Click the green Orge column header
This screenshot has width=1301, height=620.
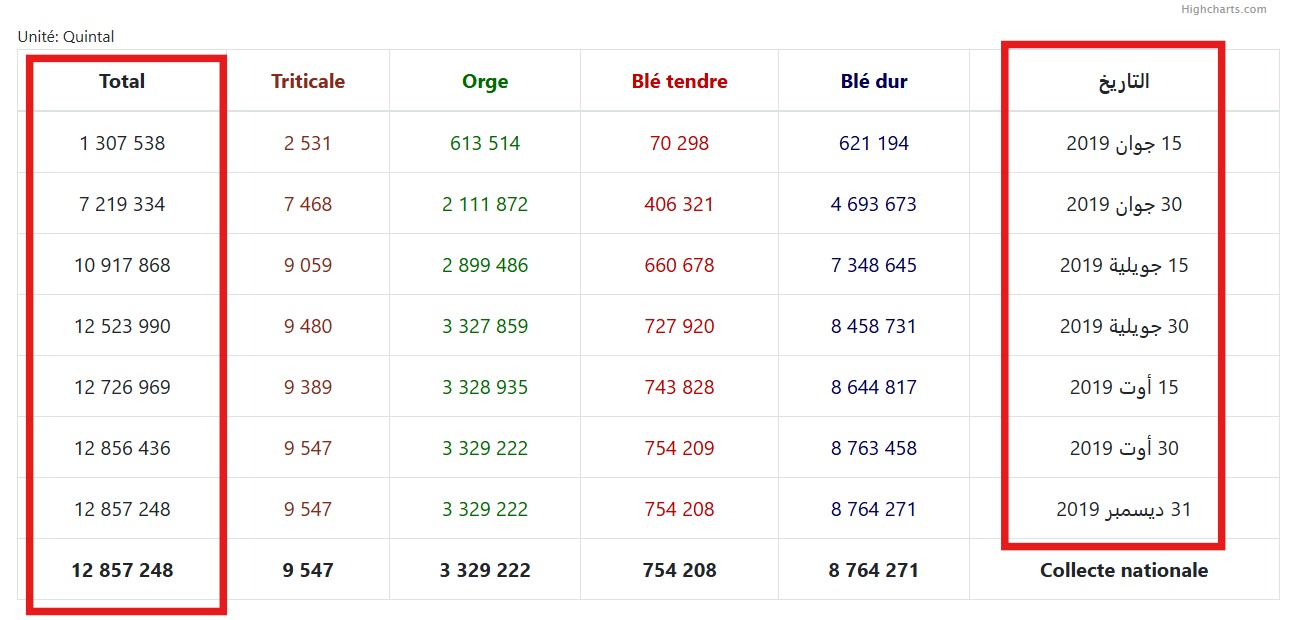click(x=485, y=82)
